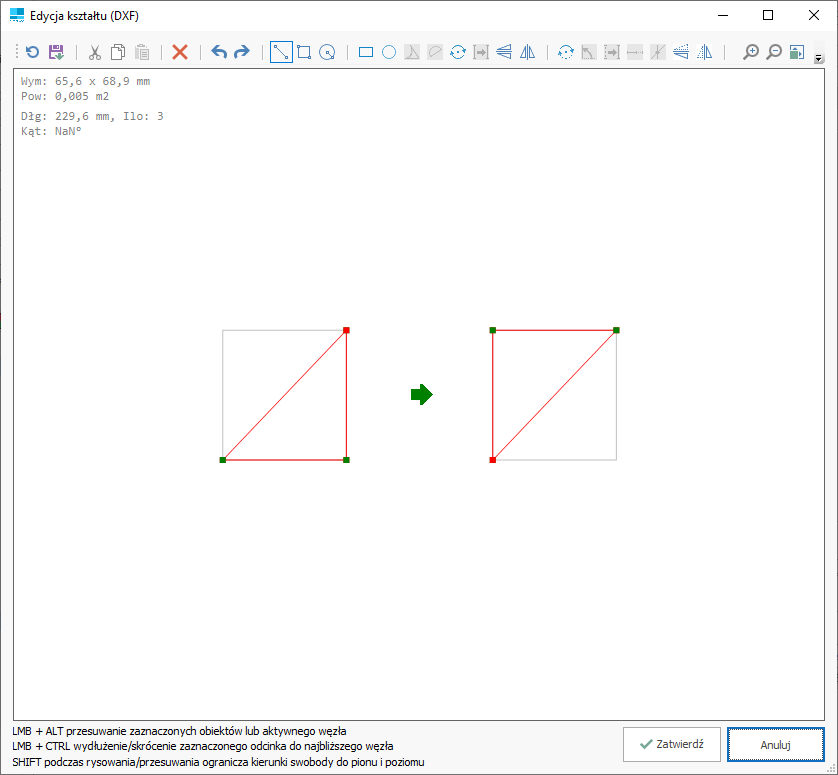Open the toolbar overflow dropdown arrow
Screen dimensions: 838x775
[x=818, y=58]
